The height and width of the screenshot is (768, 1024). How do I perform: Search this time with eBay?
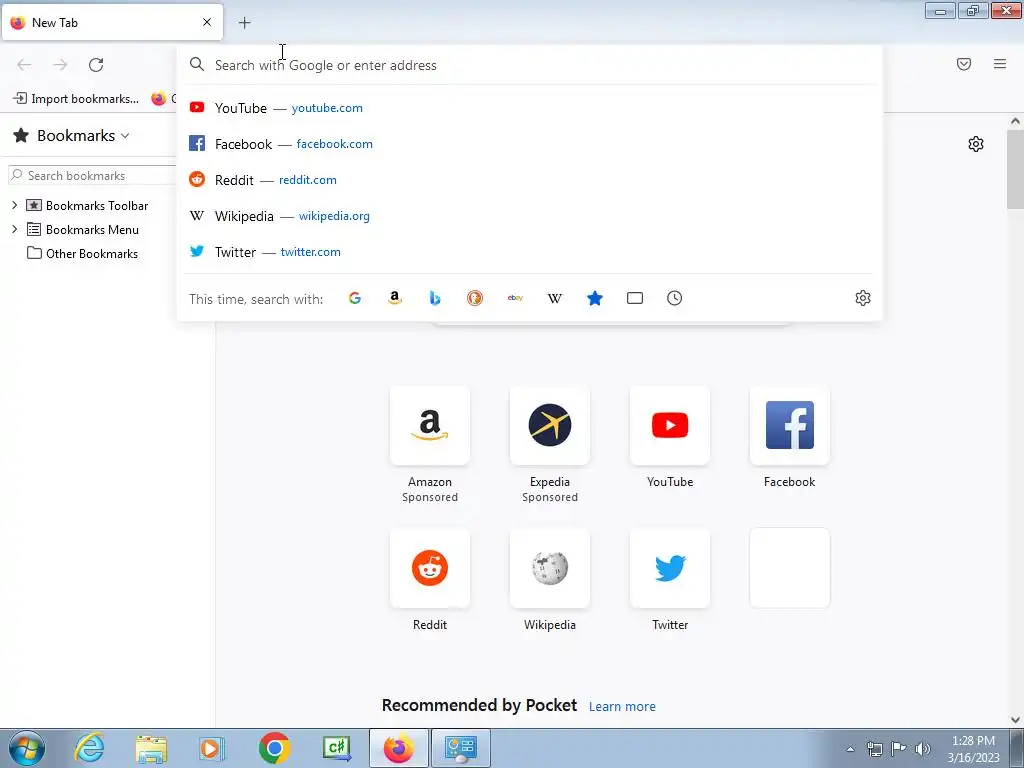click(x=515, y=298)
